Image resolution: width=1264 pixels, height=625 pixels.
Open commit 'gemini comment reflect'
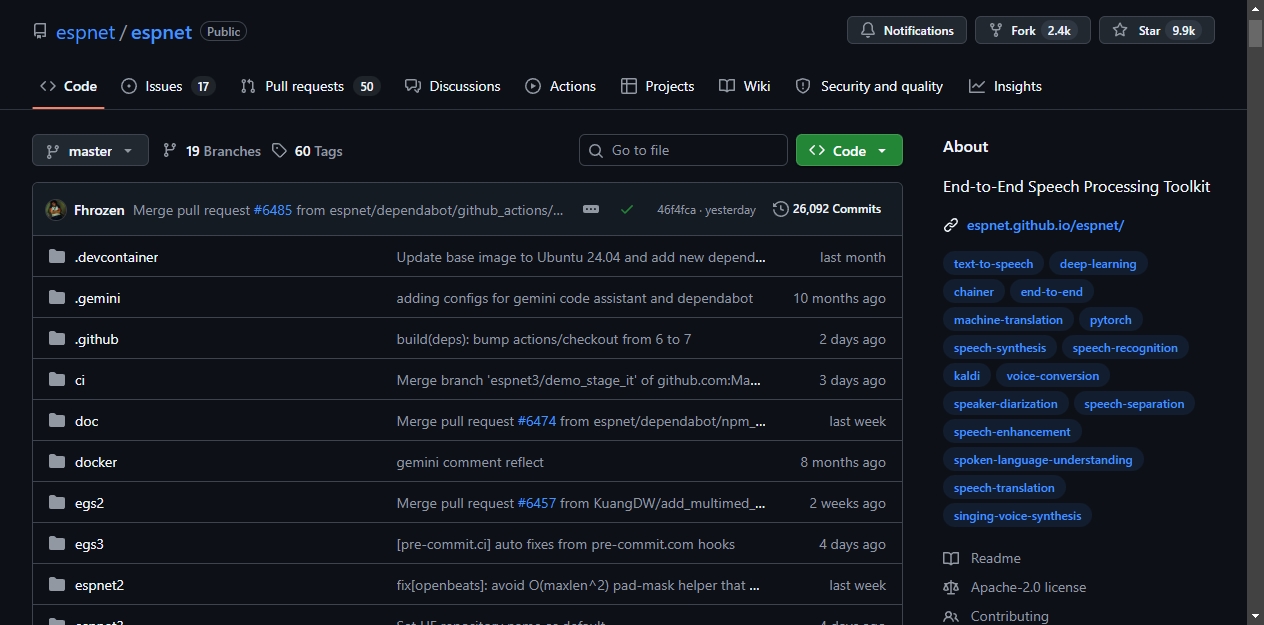(x=470, y=462)
